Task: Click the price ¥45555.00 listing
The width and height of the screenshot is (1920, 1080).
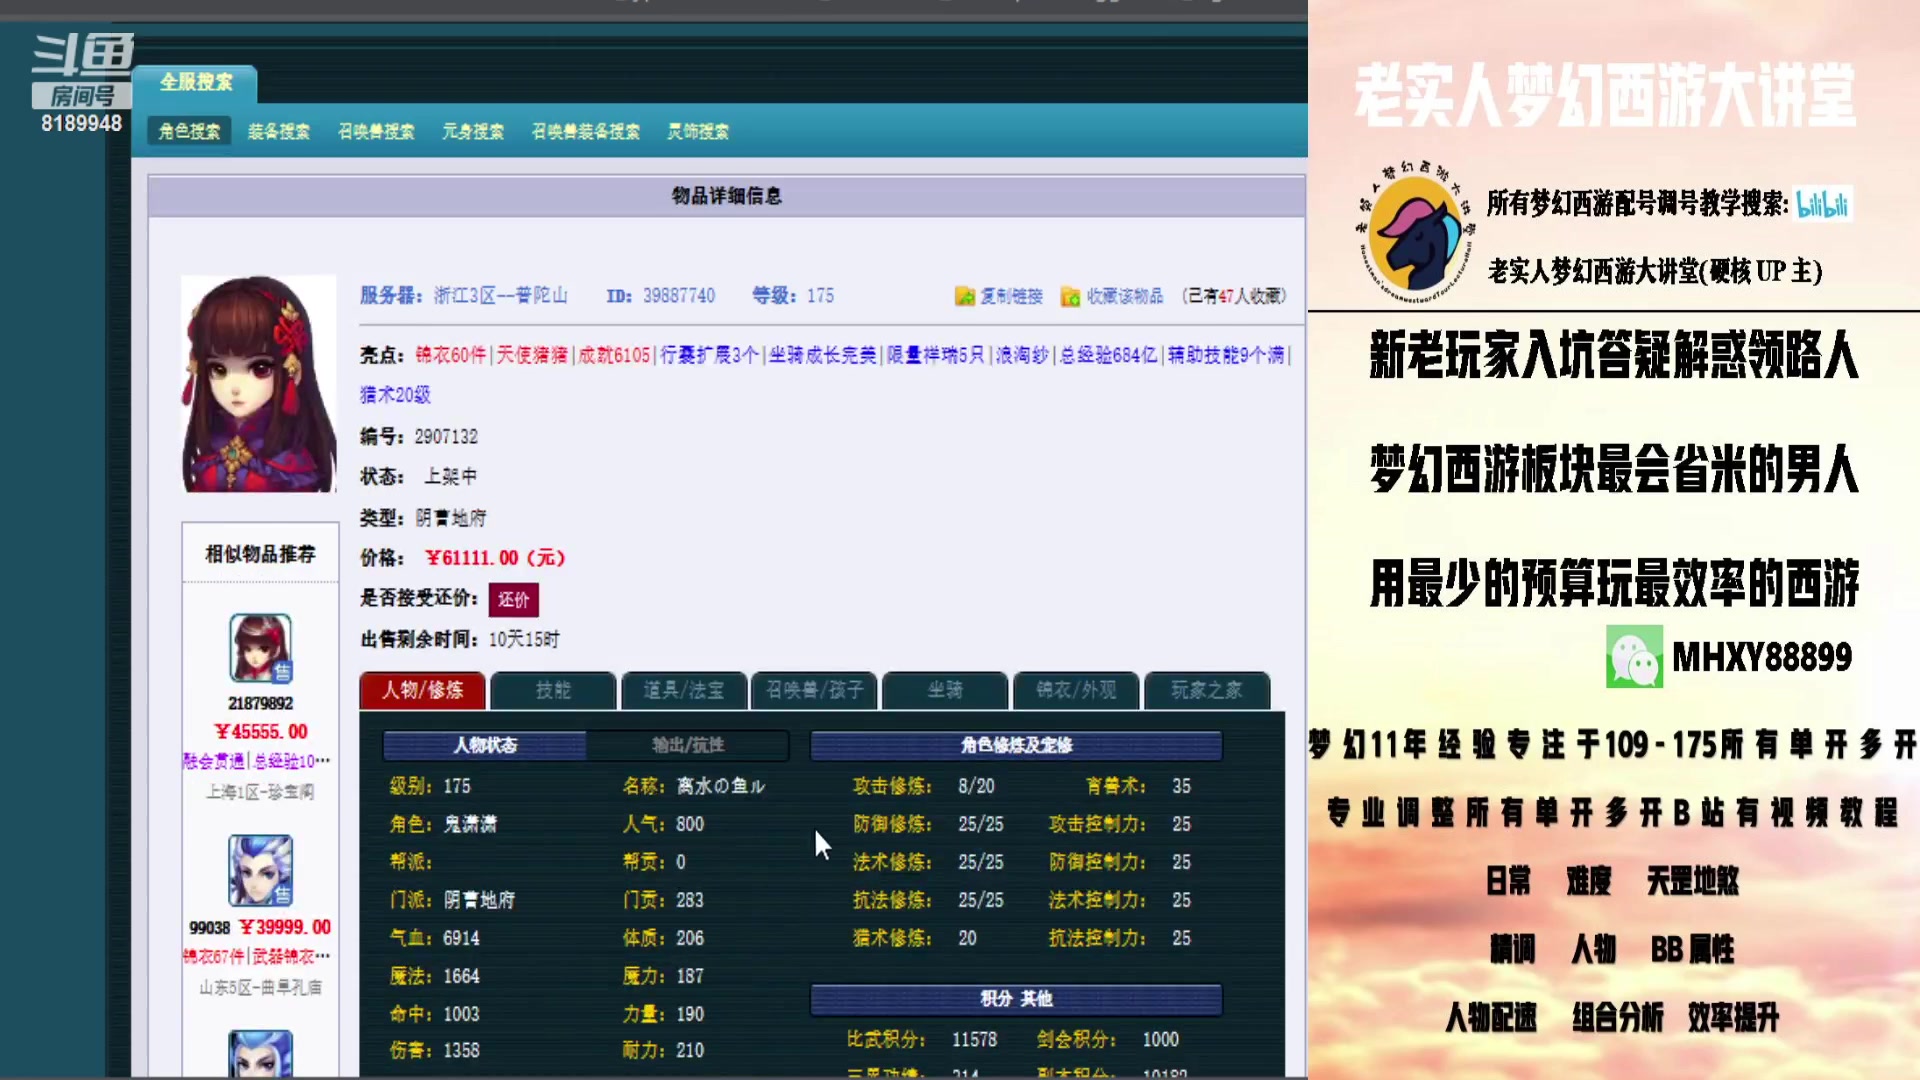Action: (x=261, y=732)
